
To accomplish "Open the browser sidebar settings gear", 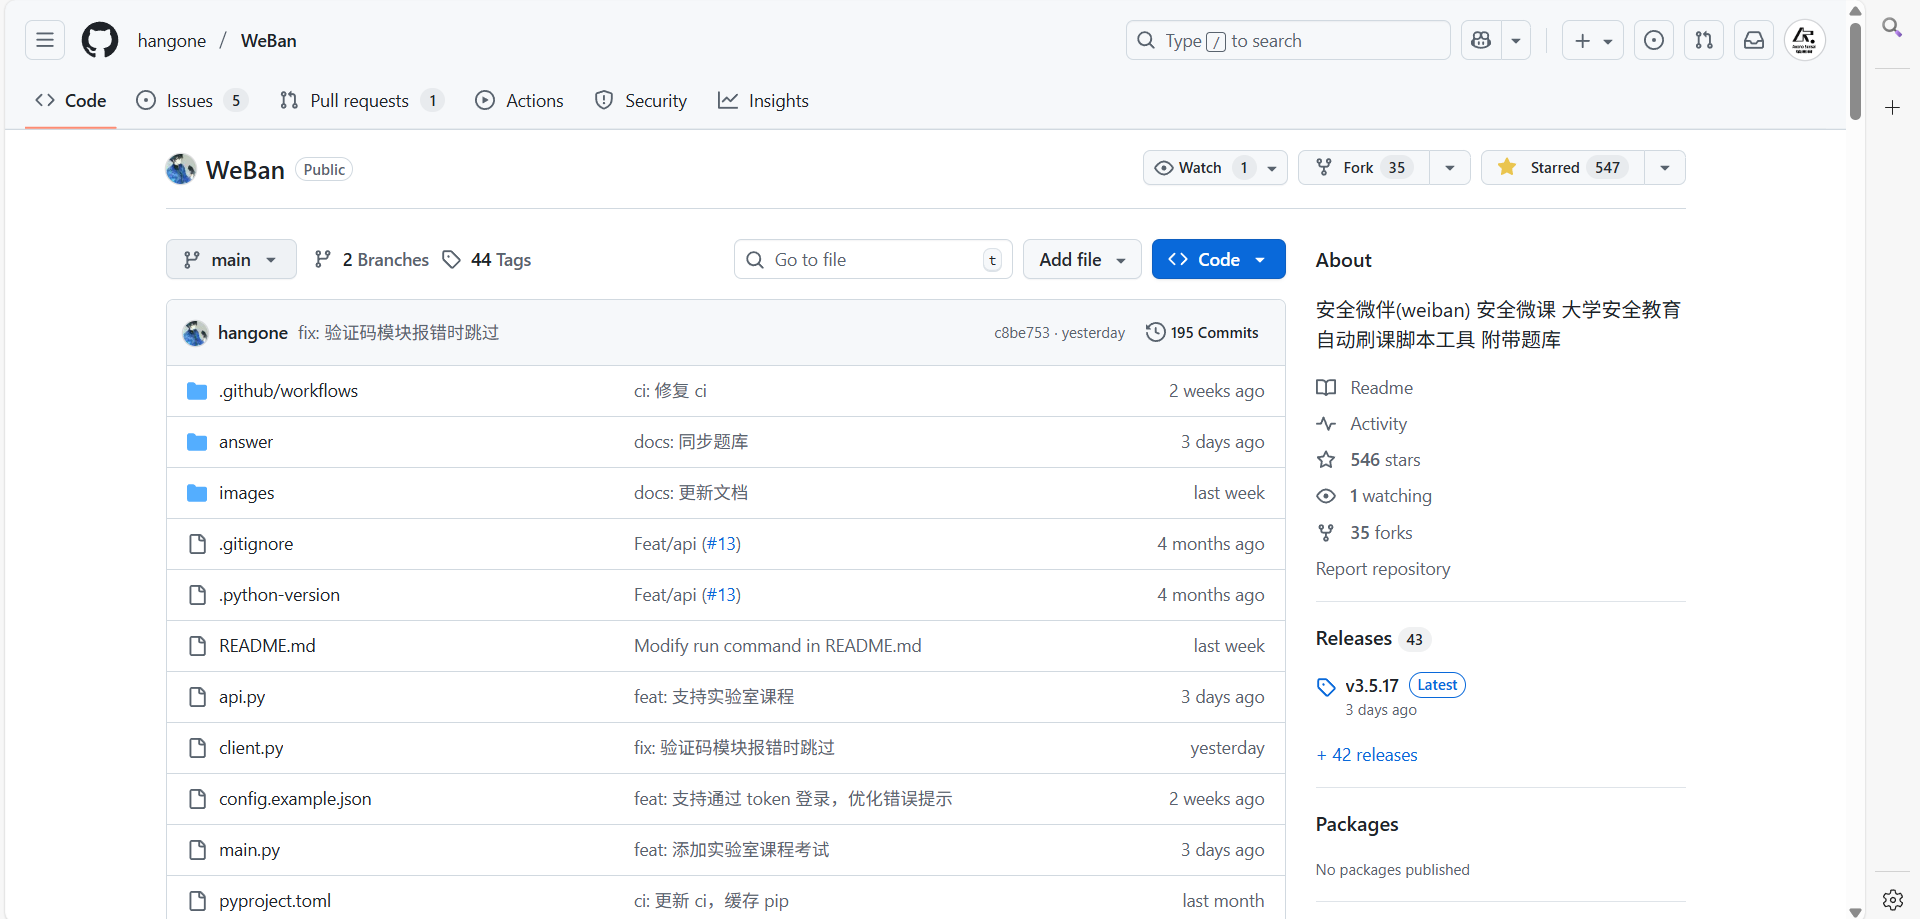I will [1892, 899].
